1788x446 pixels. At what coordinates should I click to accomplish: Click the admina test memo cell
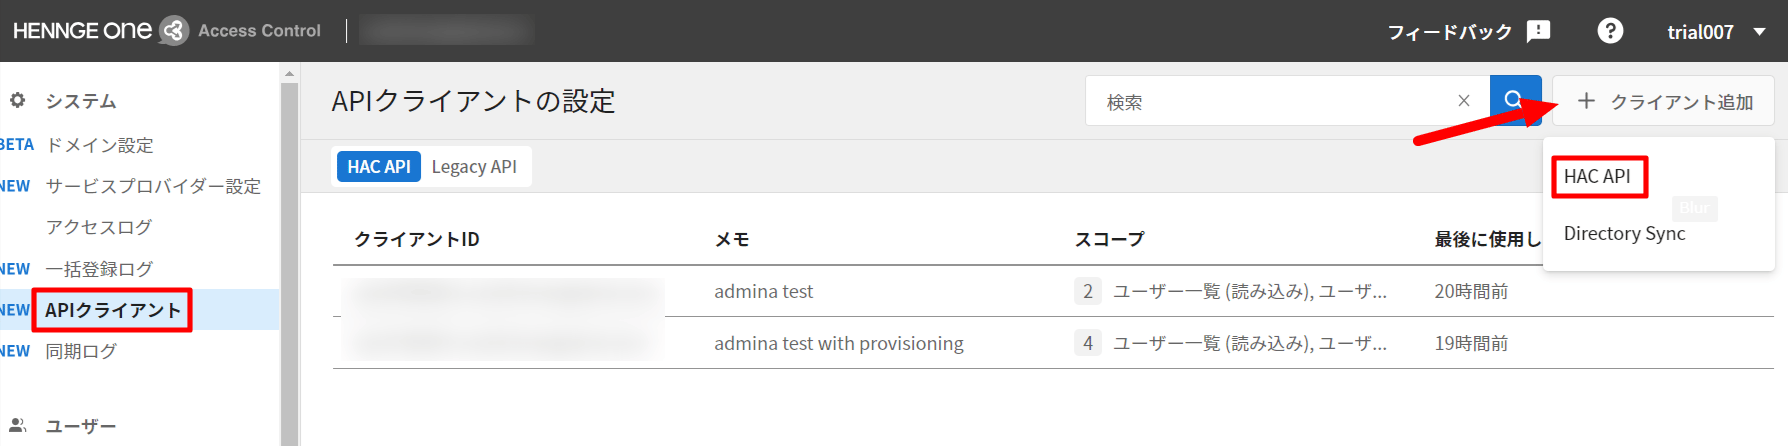click(x=763, y=291)
